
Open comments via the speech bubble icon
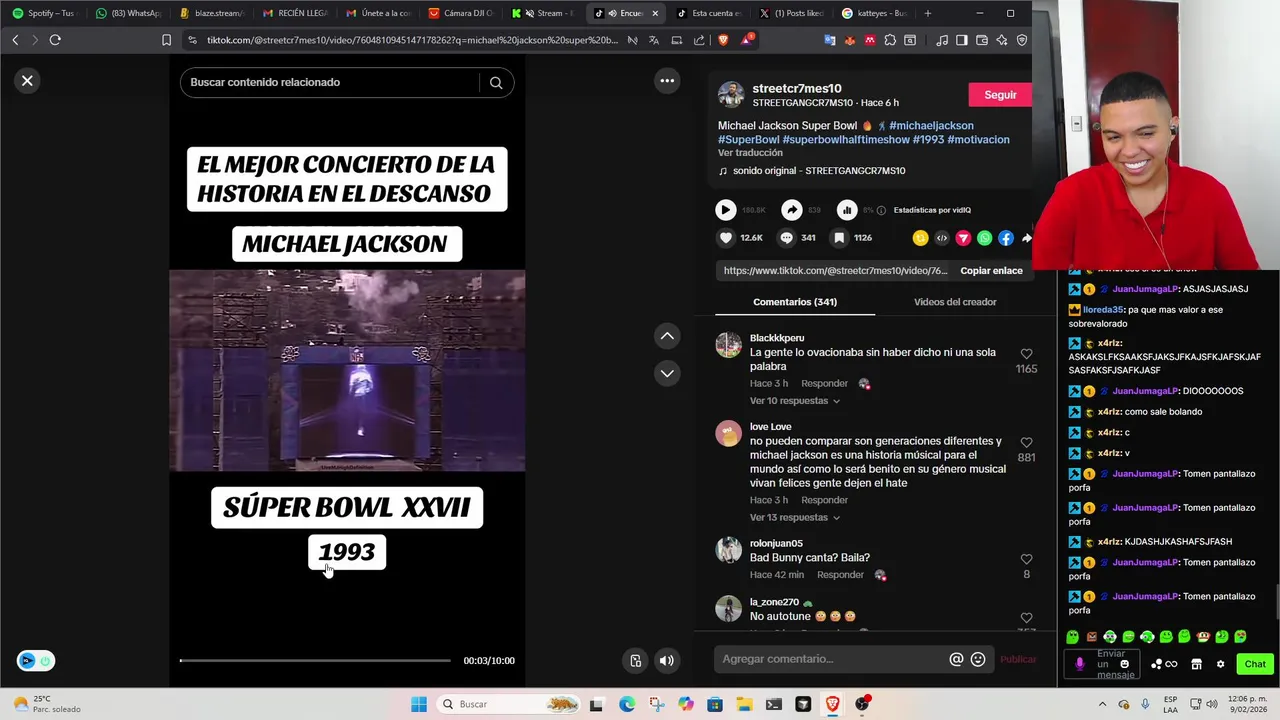click(786, 238)
